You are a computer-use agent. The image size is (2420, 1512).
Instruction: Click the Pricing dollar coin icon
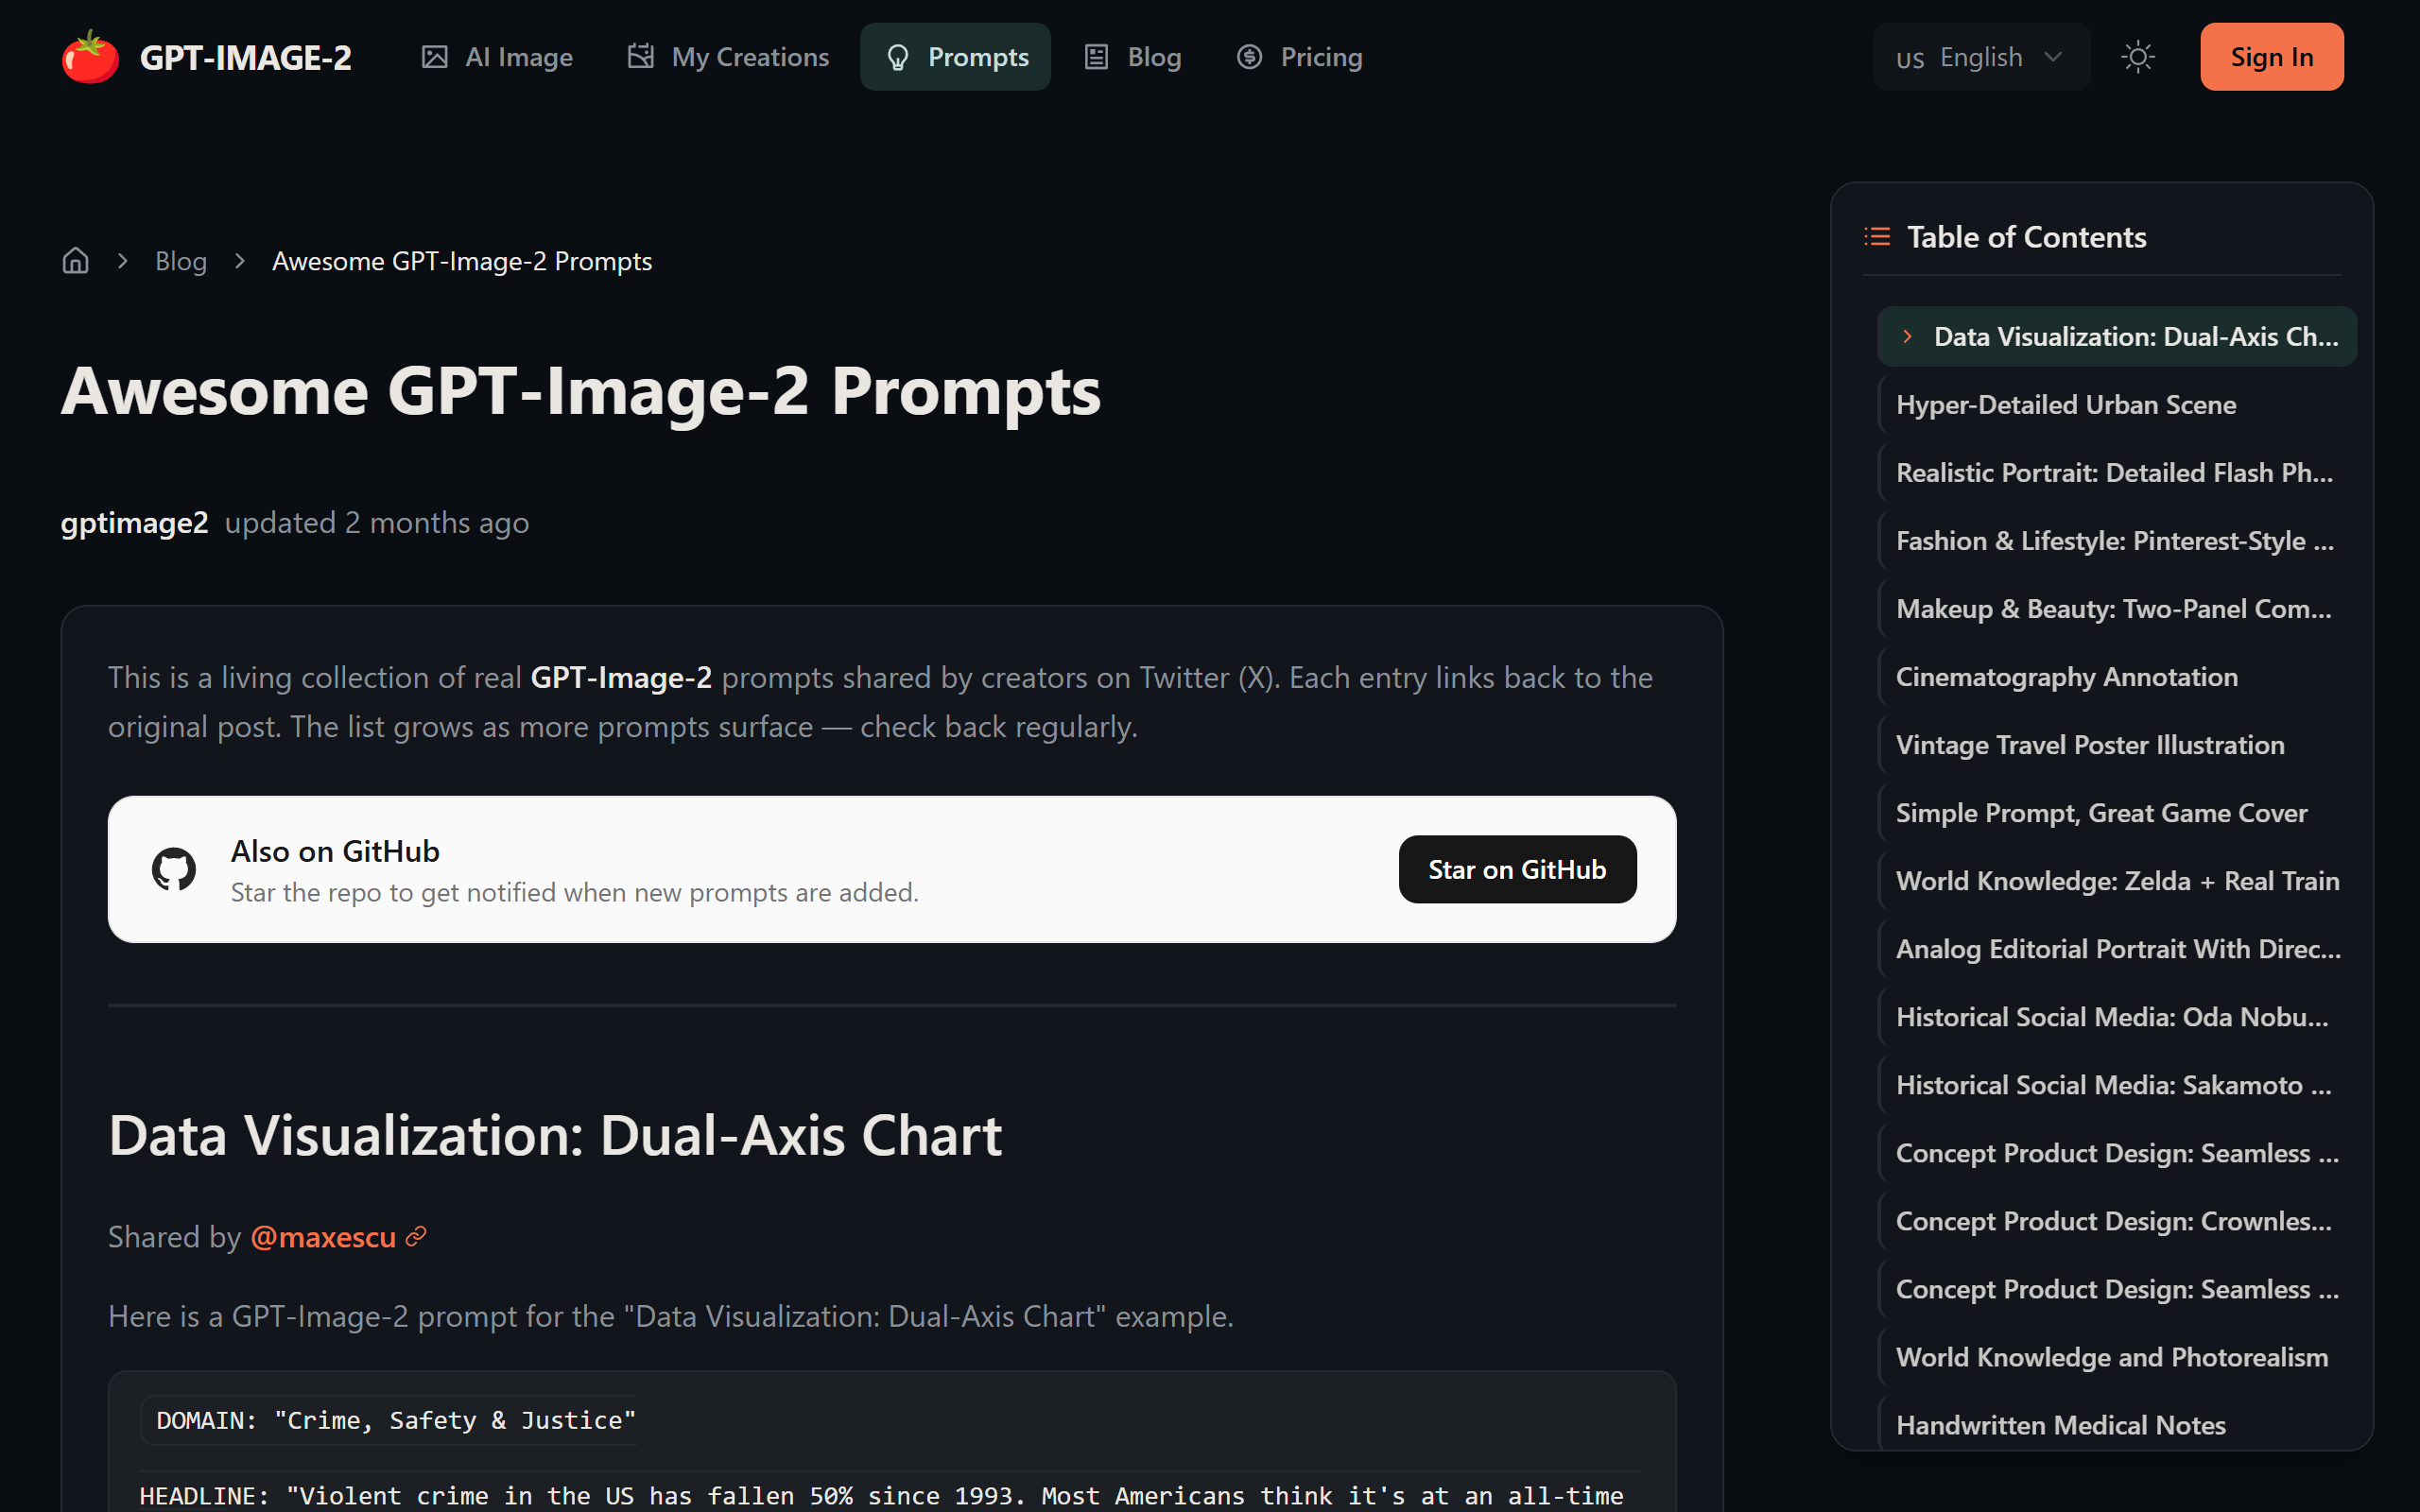coord(1249,57)
